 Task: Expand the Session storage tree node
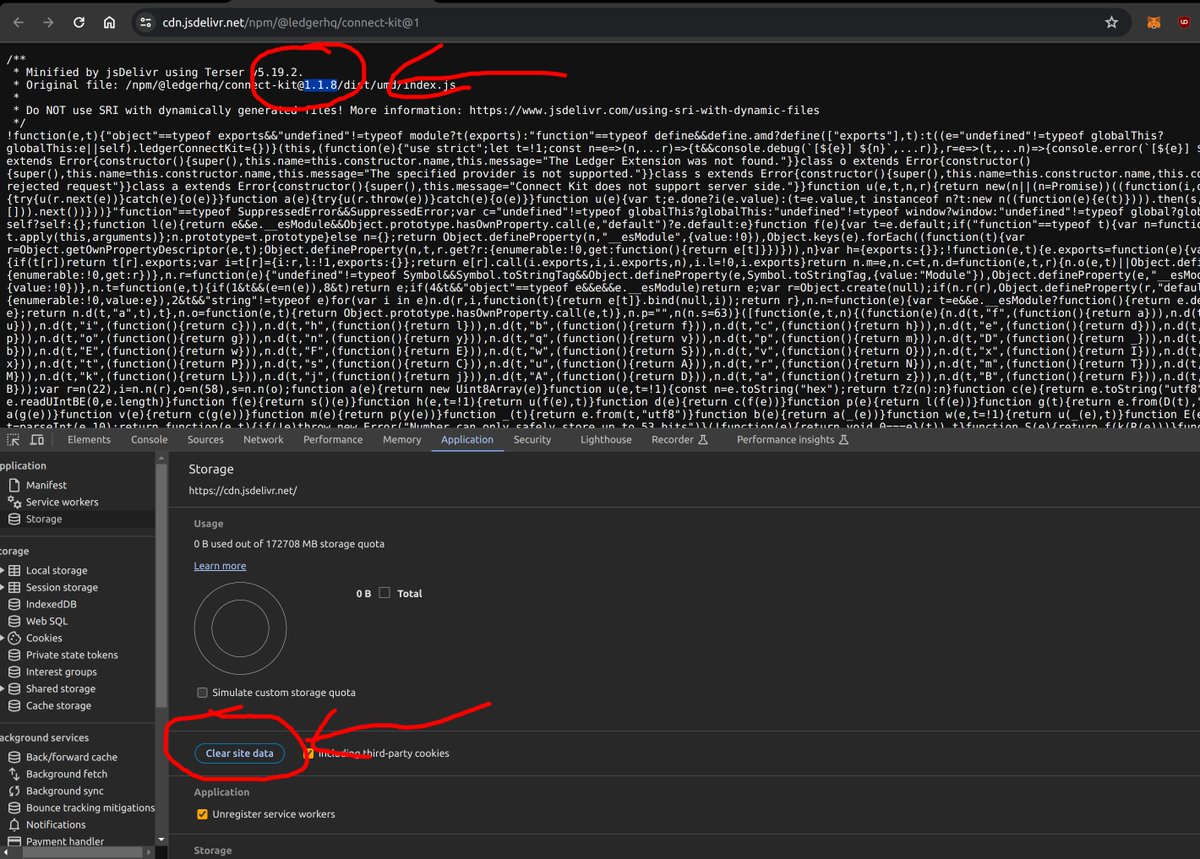tap(3, 588)
